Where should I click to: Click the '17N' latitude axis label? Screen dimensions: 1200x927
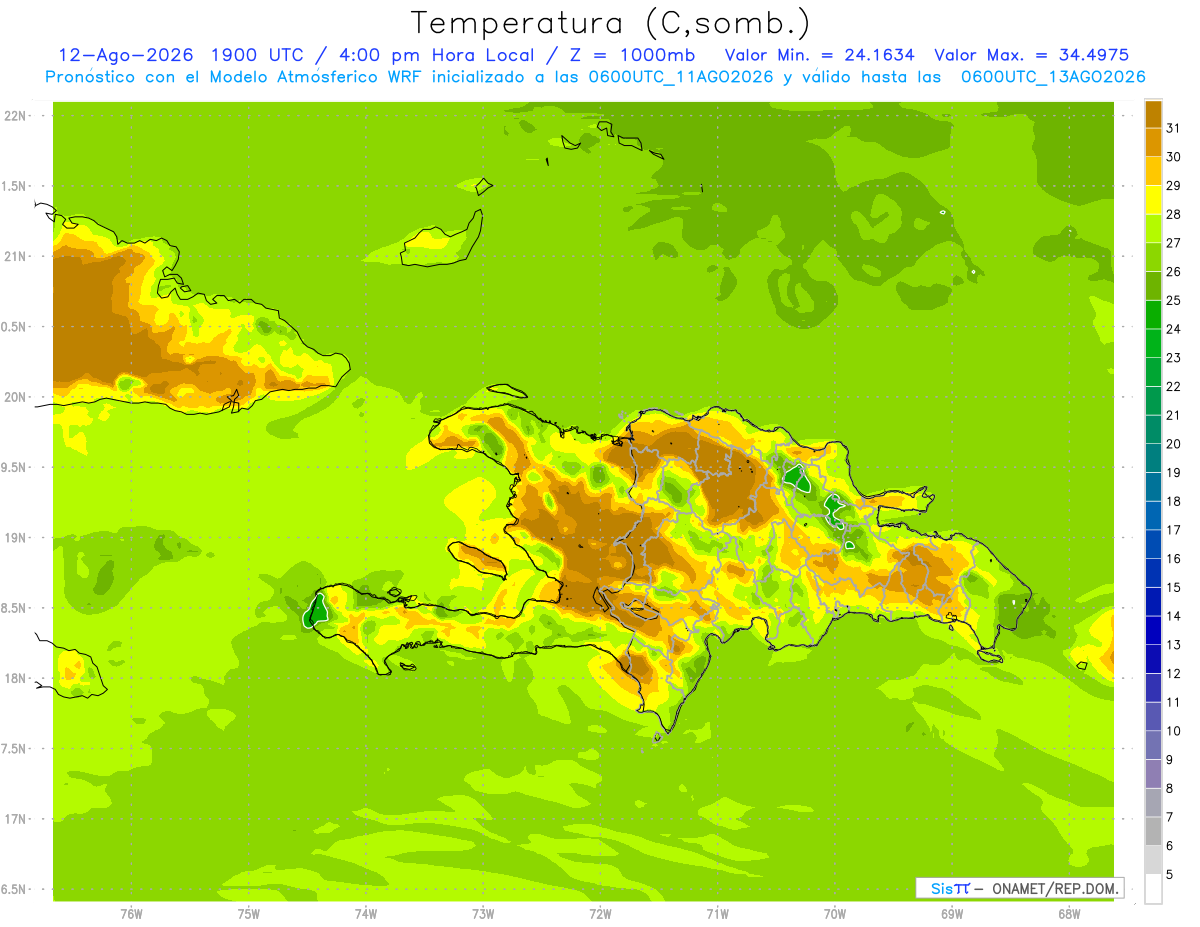click(x=15, y=819)
